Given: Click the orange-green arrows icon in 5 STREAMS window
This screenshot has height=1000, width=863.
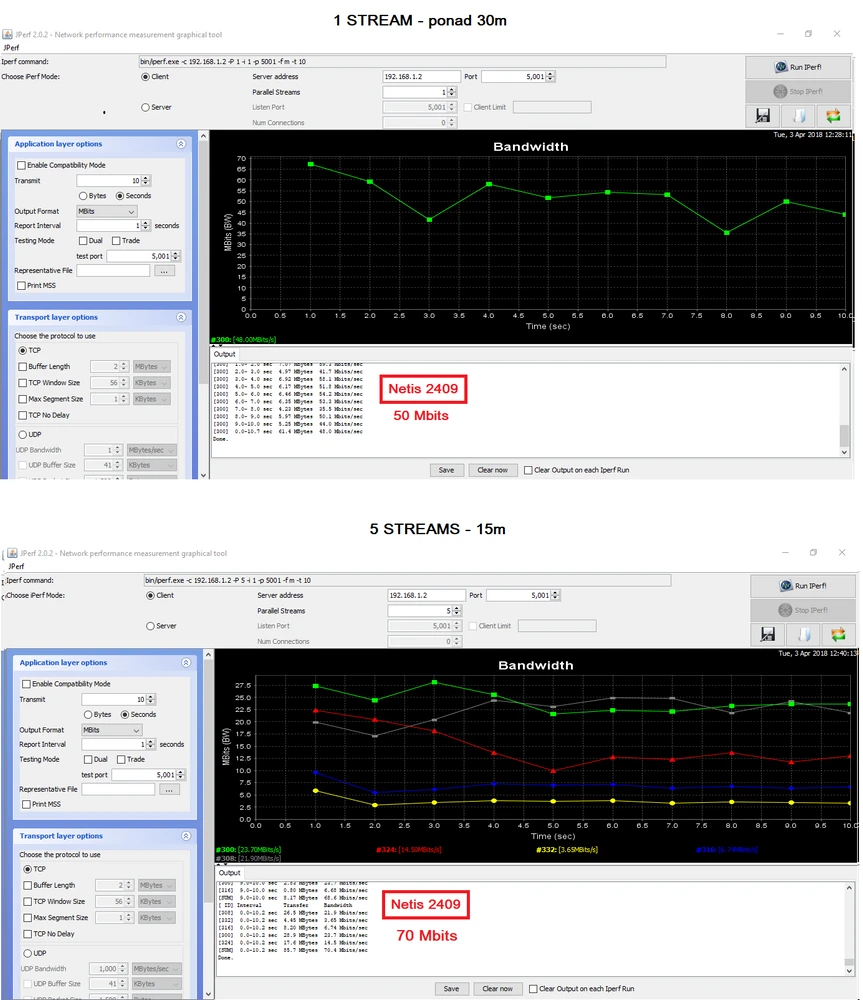Looking at the screenshot, I should pyautogui.click(x=838, y=634).
